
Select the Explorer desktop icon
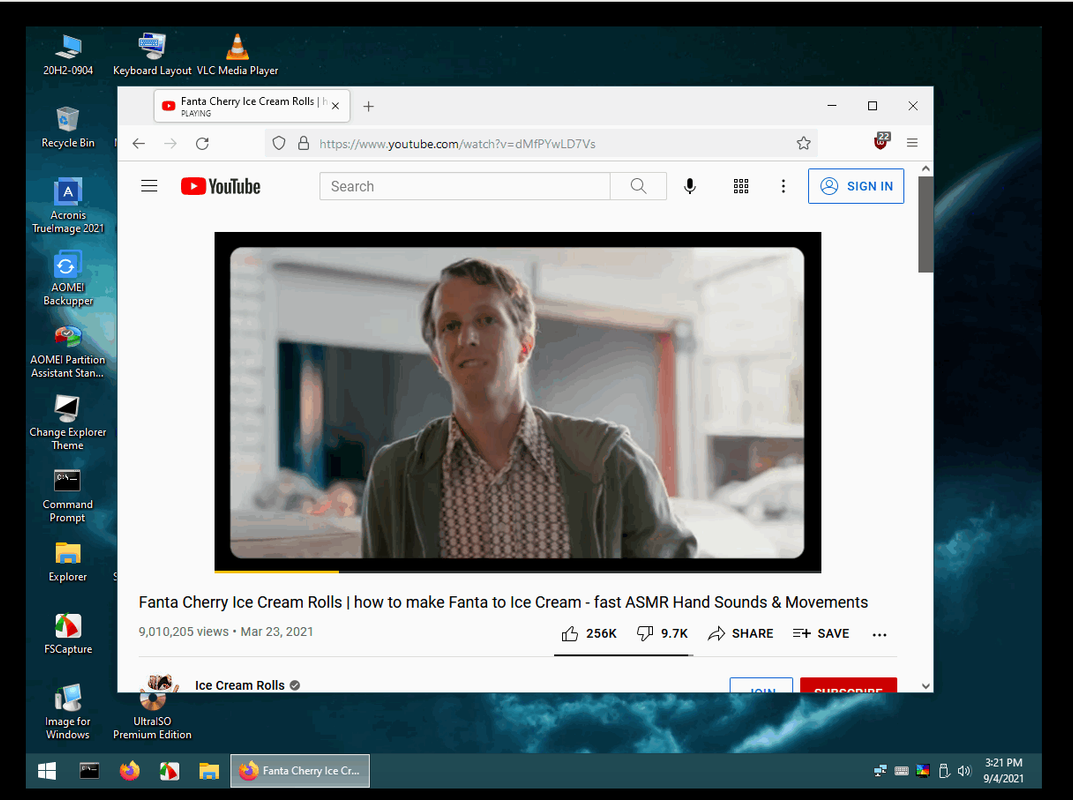[x=68, y=562]
